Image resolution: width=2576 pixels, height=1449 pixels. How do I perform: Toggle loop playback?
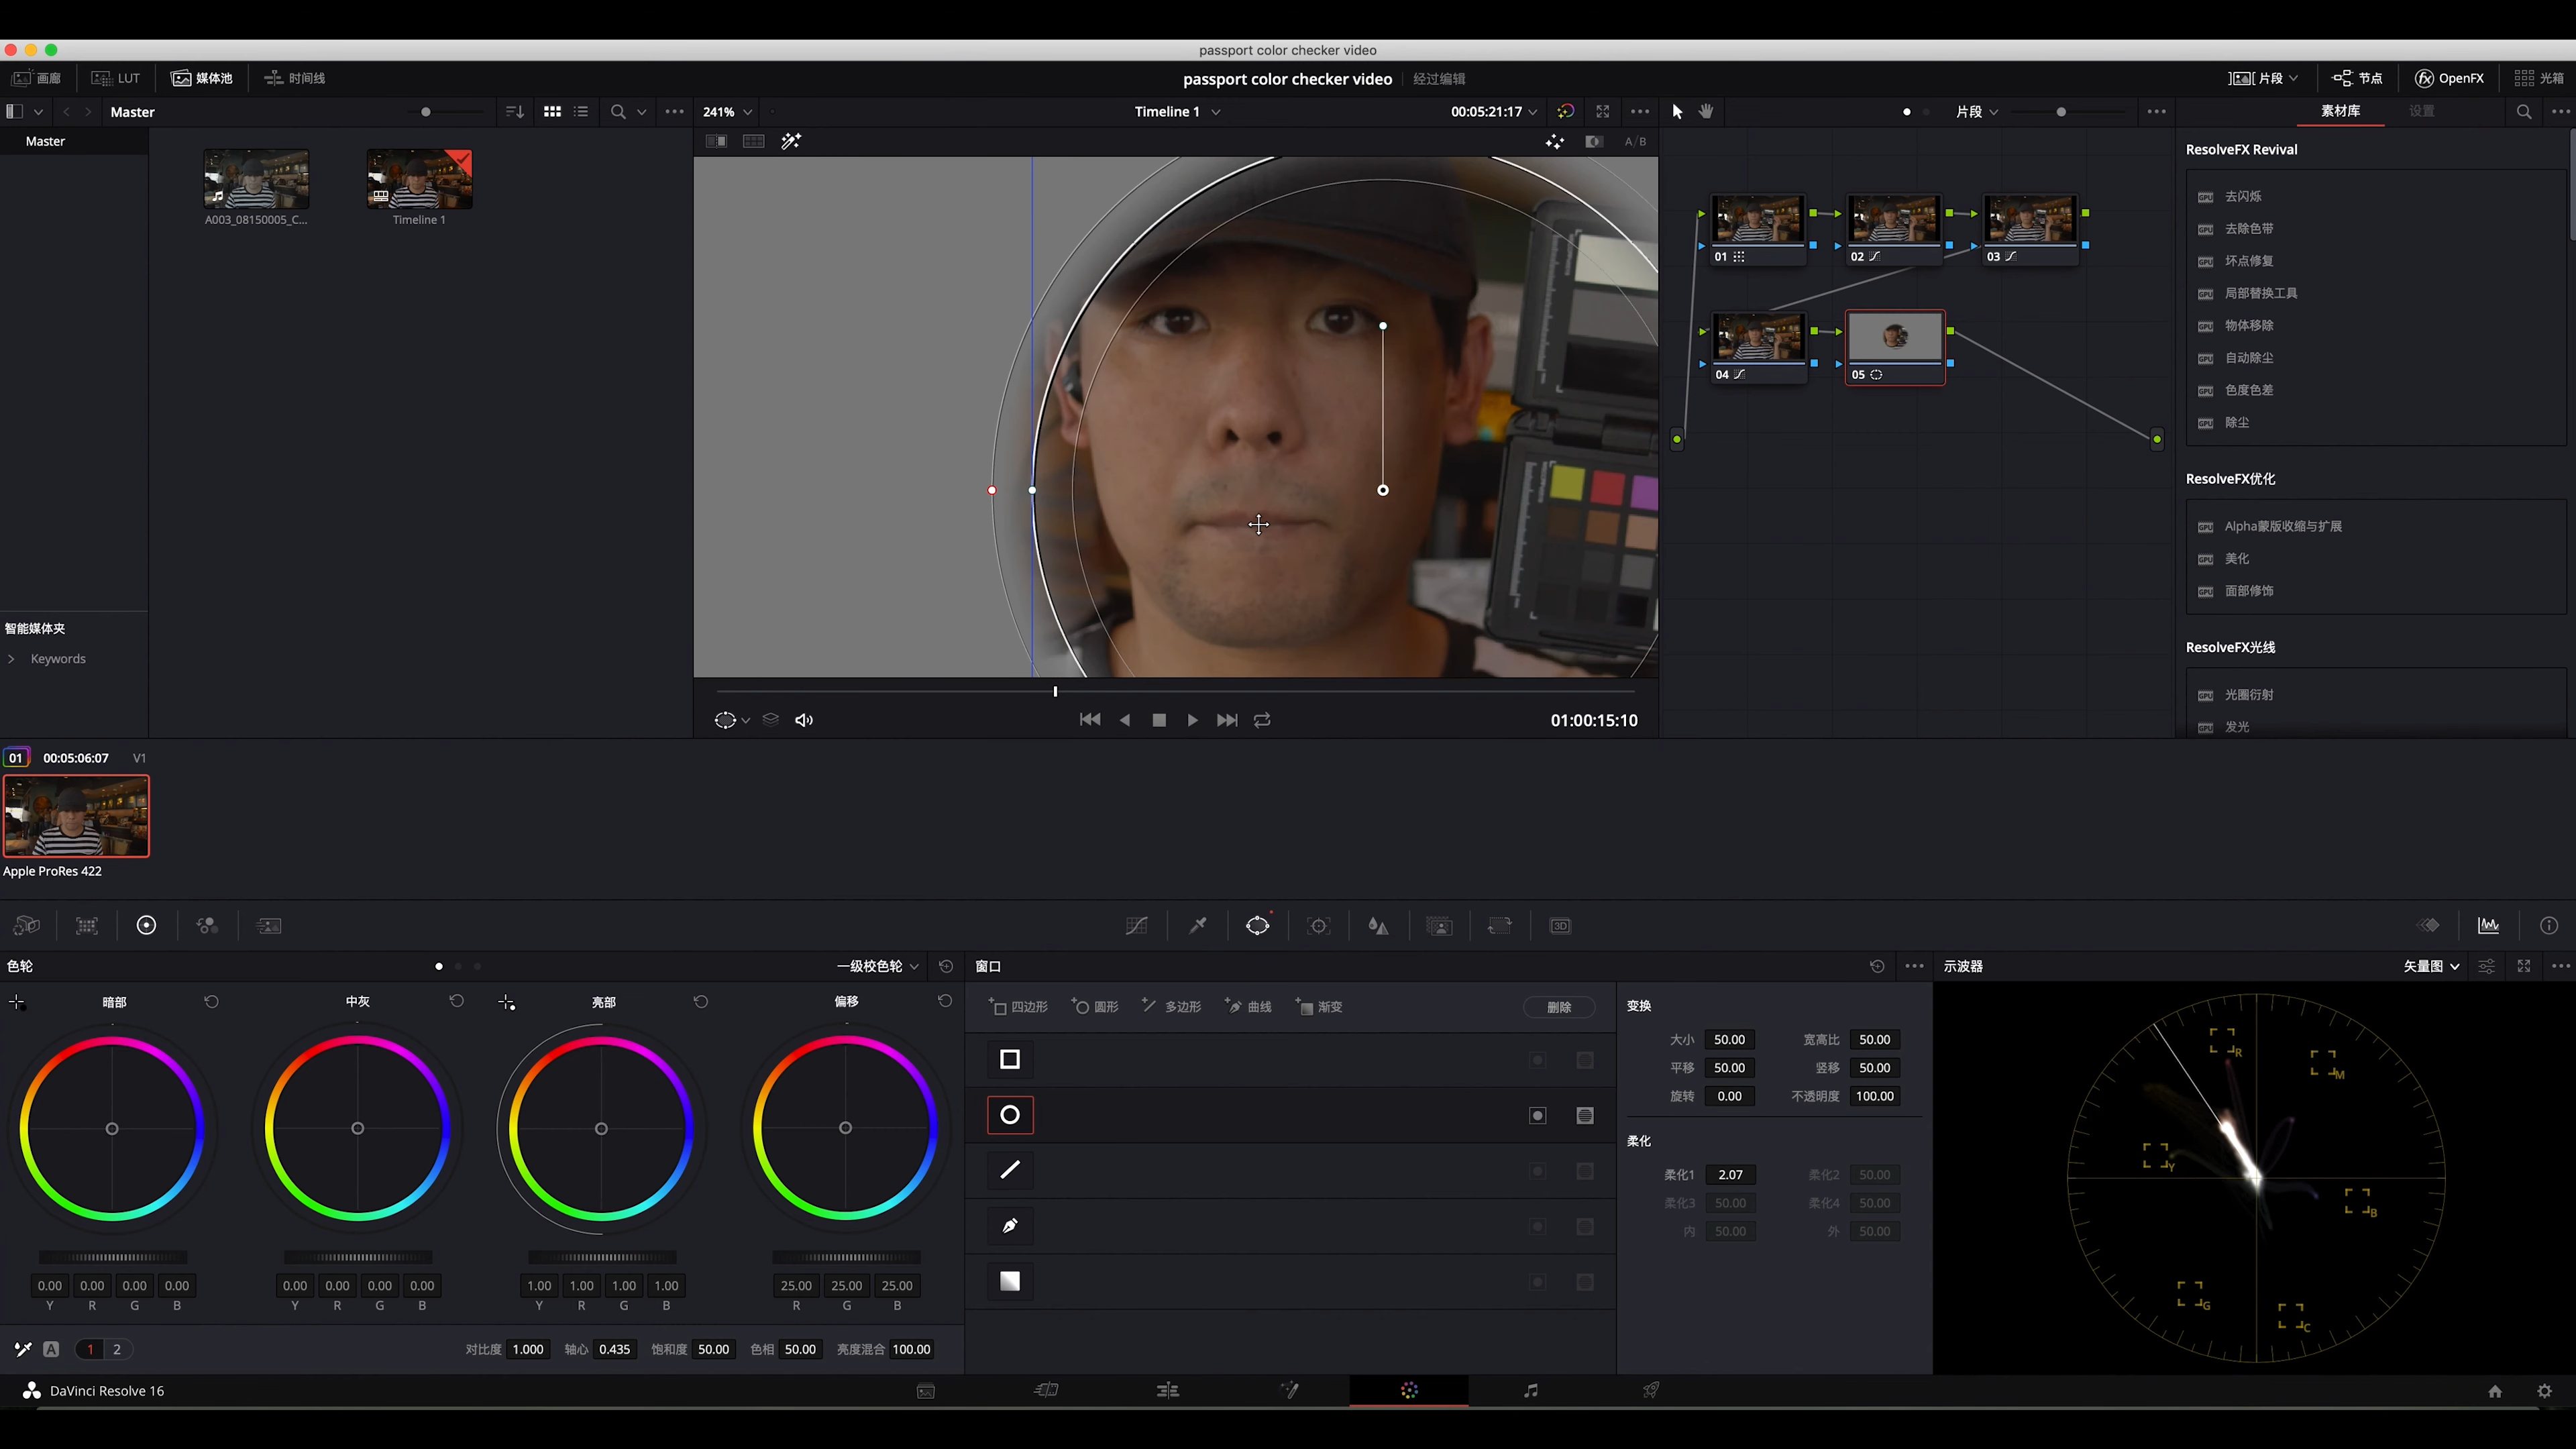[1262, 720]
